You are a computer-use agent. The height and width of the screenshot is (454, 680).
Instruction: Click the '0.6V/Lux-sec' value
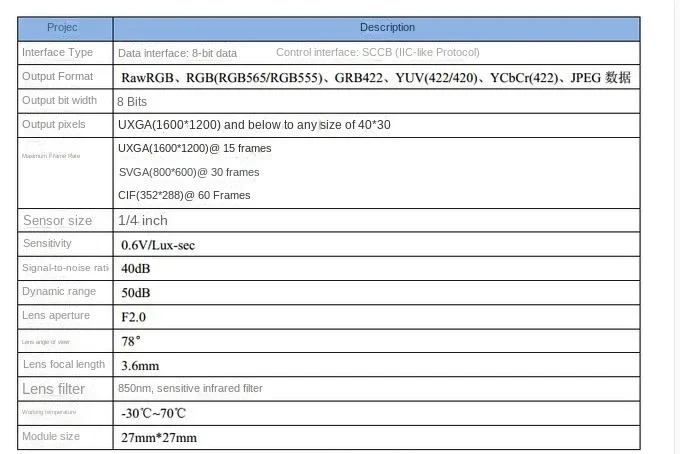(x=158, y=245)
